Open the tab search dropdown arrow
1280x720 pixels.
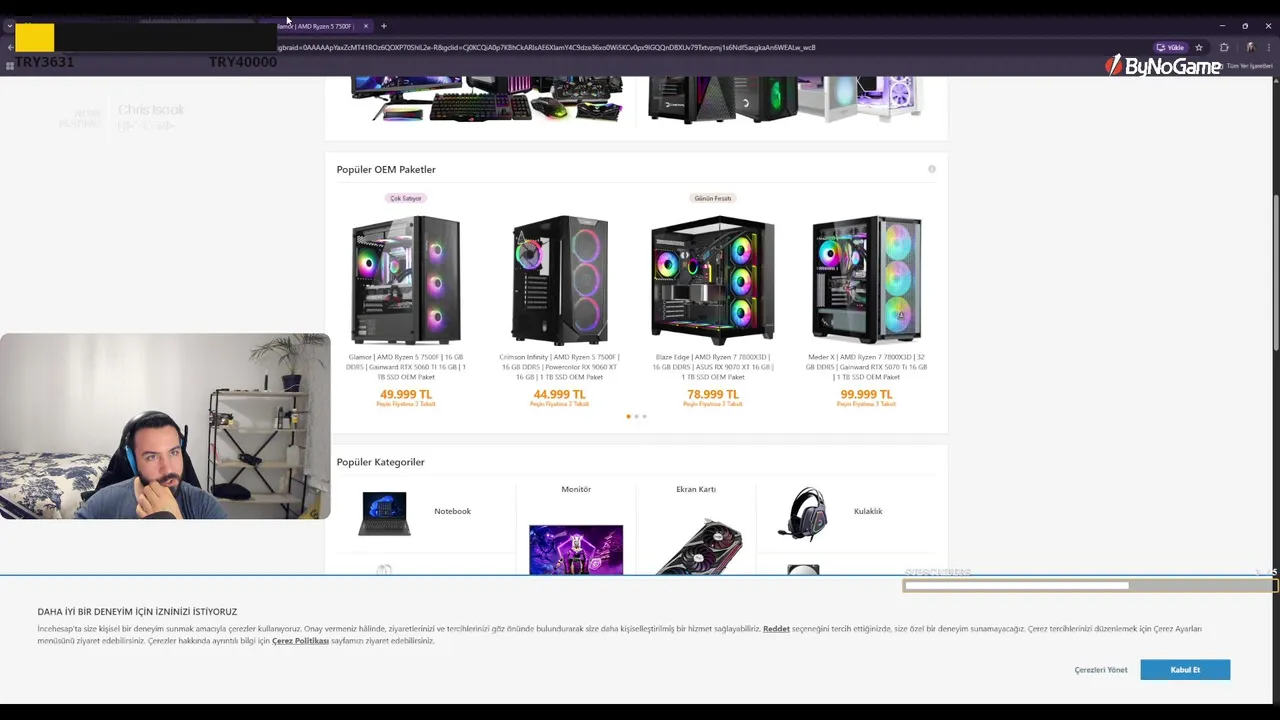9,26
